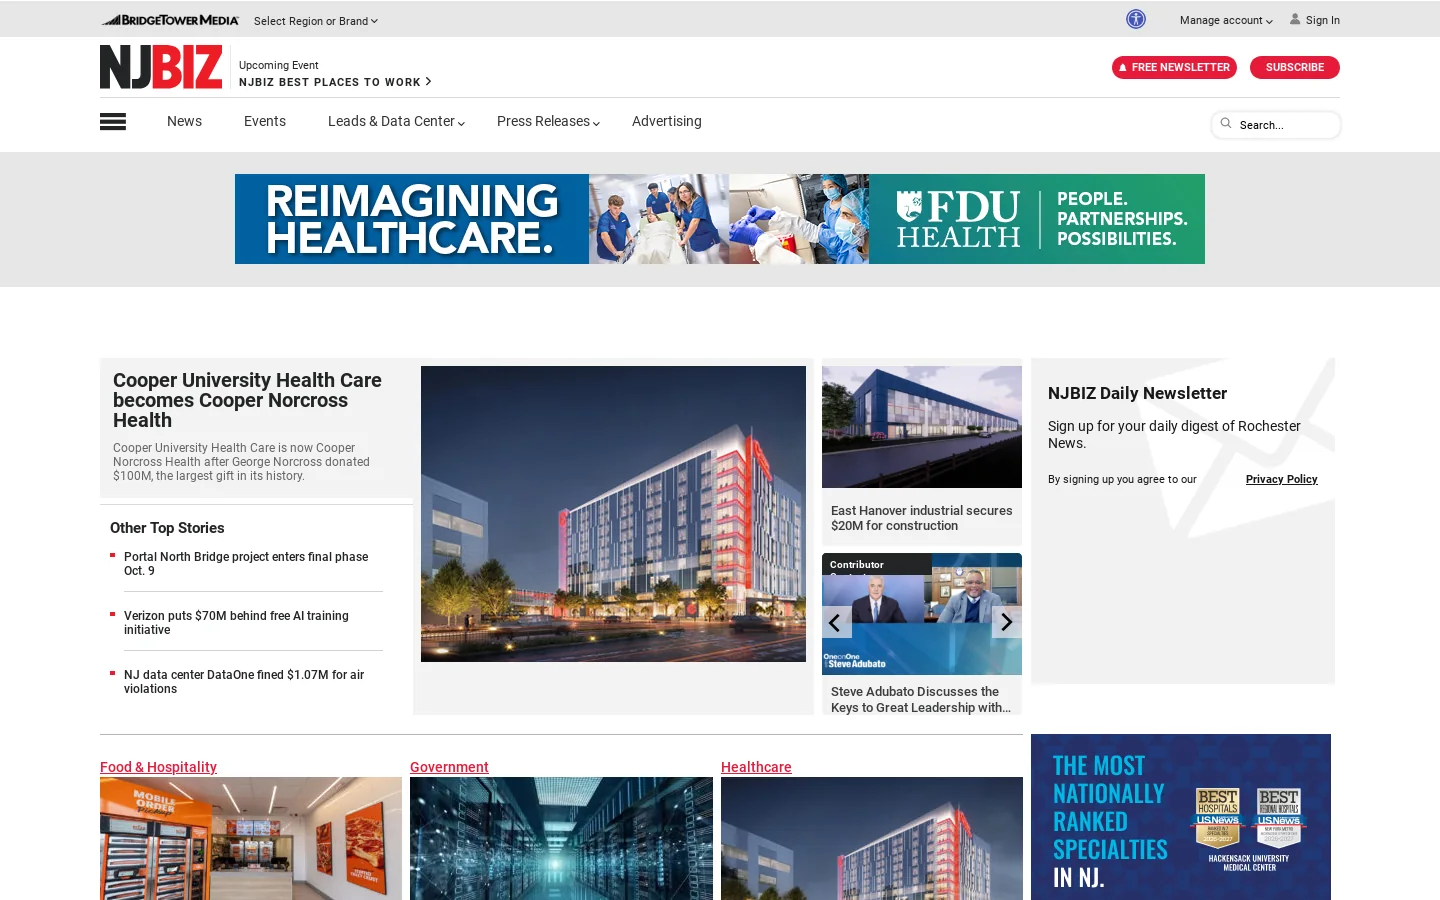Click the NJBIZ logo

(x=161, y=67)
